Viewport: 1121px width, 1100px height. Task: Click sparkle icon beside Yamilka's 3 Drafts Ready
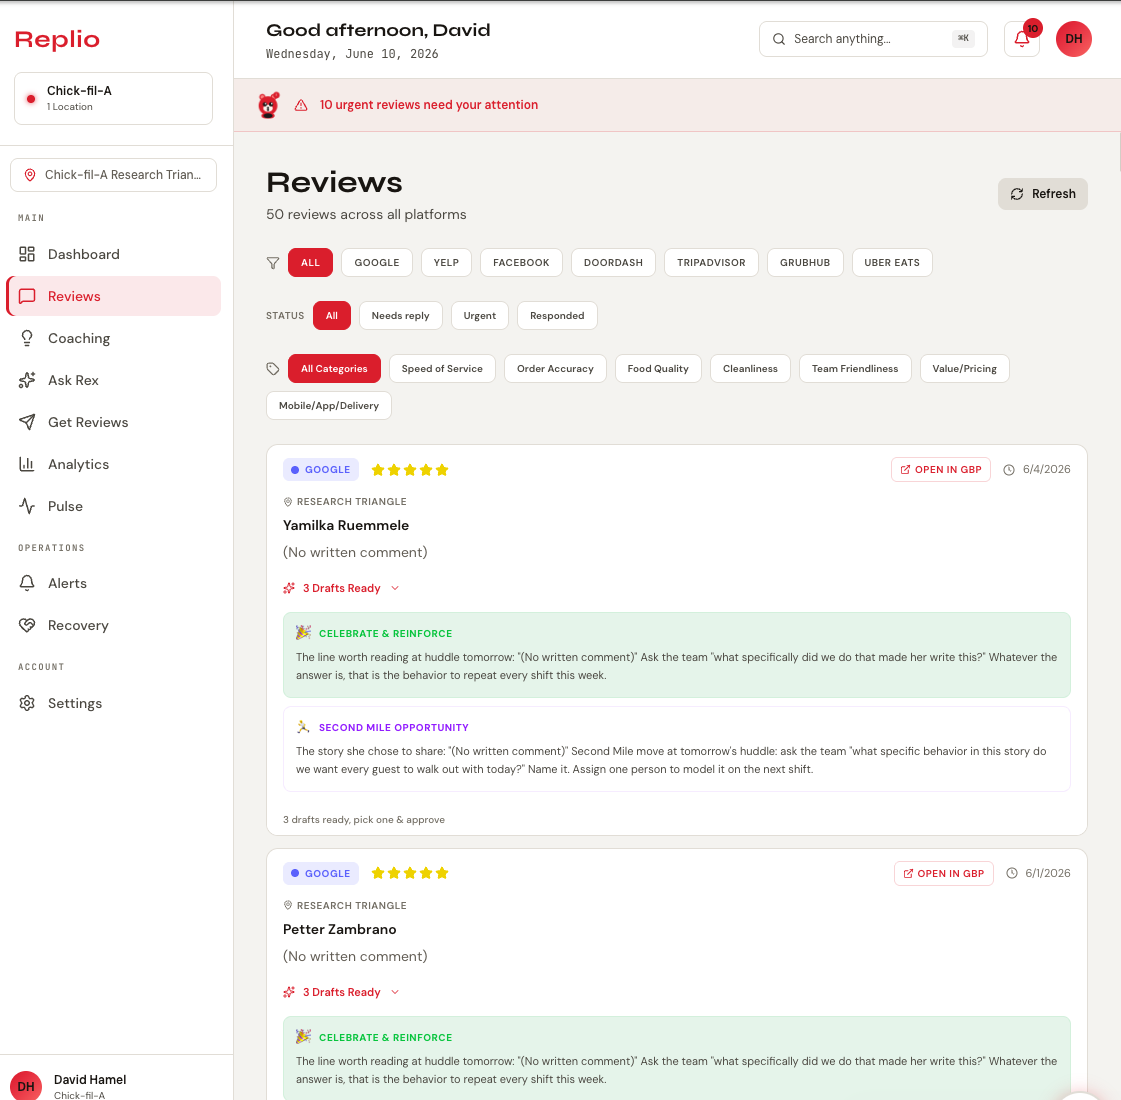pyautogui.click(x=289, y=588)
